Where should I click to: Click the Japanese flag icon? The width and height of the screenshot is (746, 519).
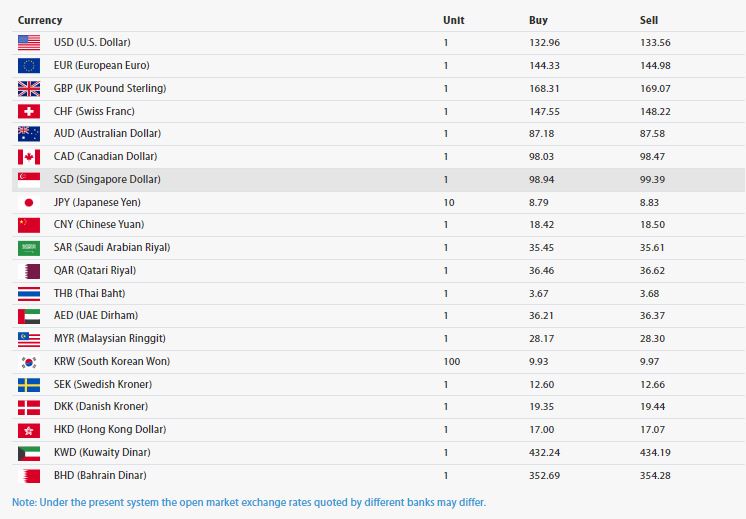click(29, 202)
